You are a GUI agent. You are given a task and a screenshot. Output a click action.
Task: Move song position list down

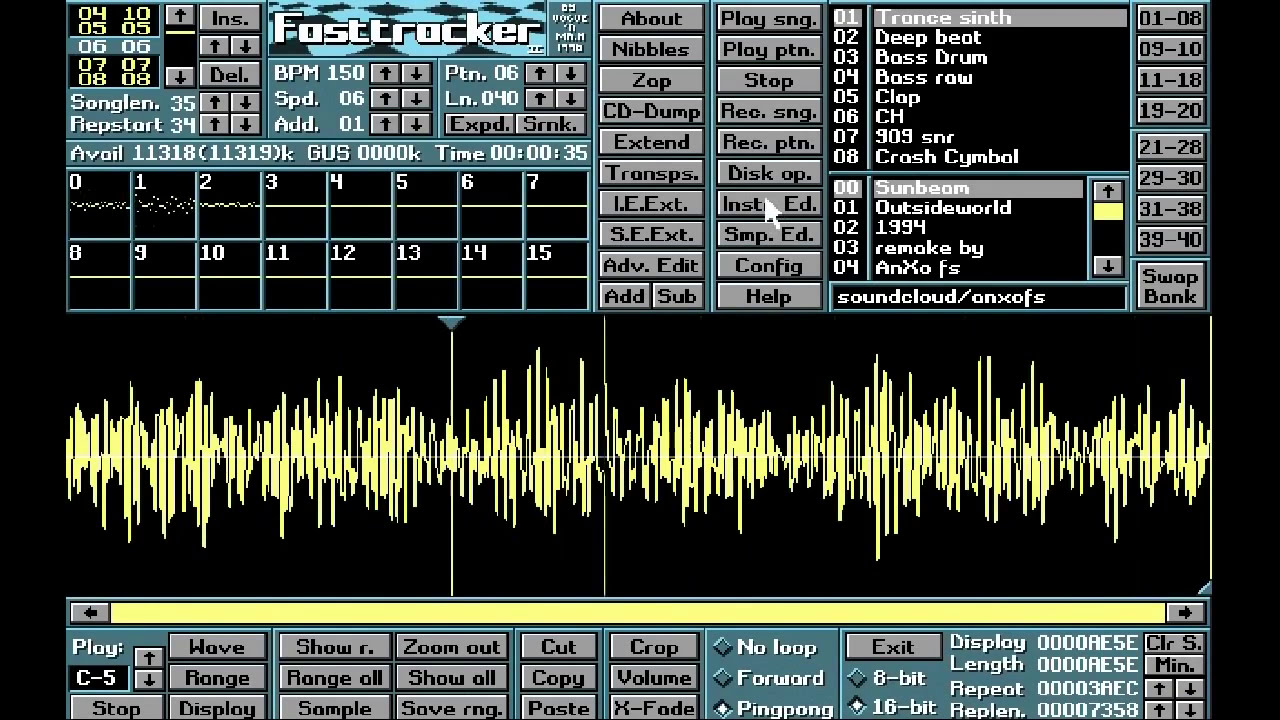click(180, 76)
